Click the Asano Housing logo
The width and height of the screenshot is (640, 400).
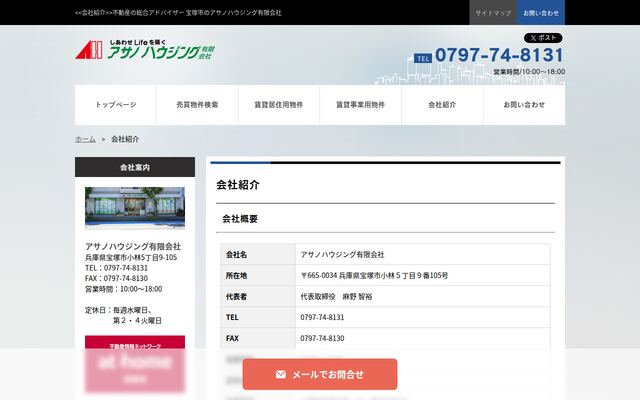click(x=145, y=50)
